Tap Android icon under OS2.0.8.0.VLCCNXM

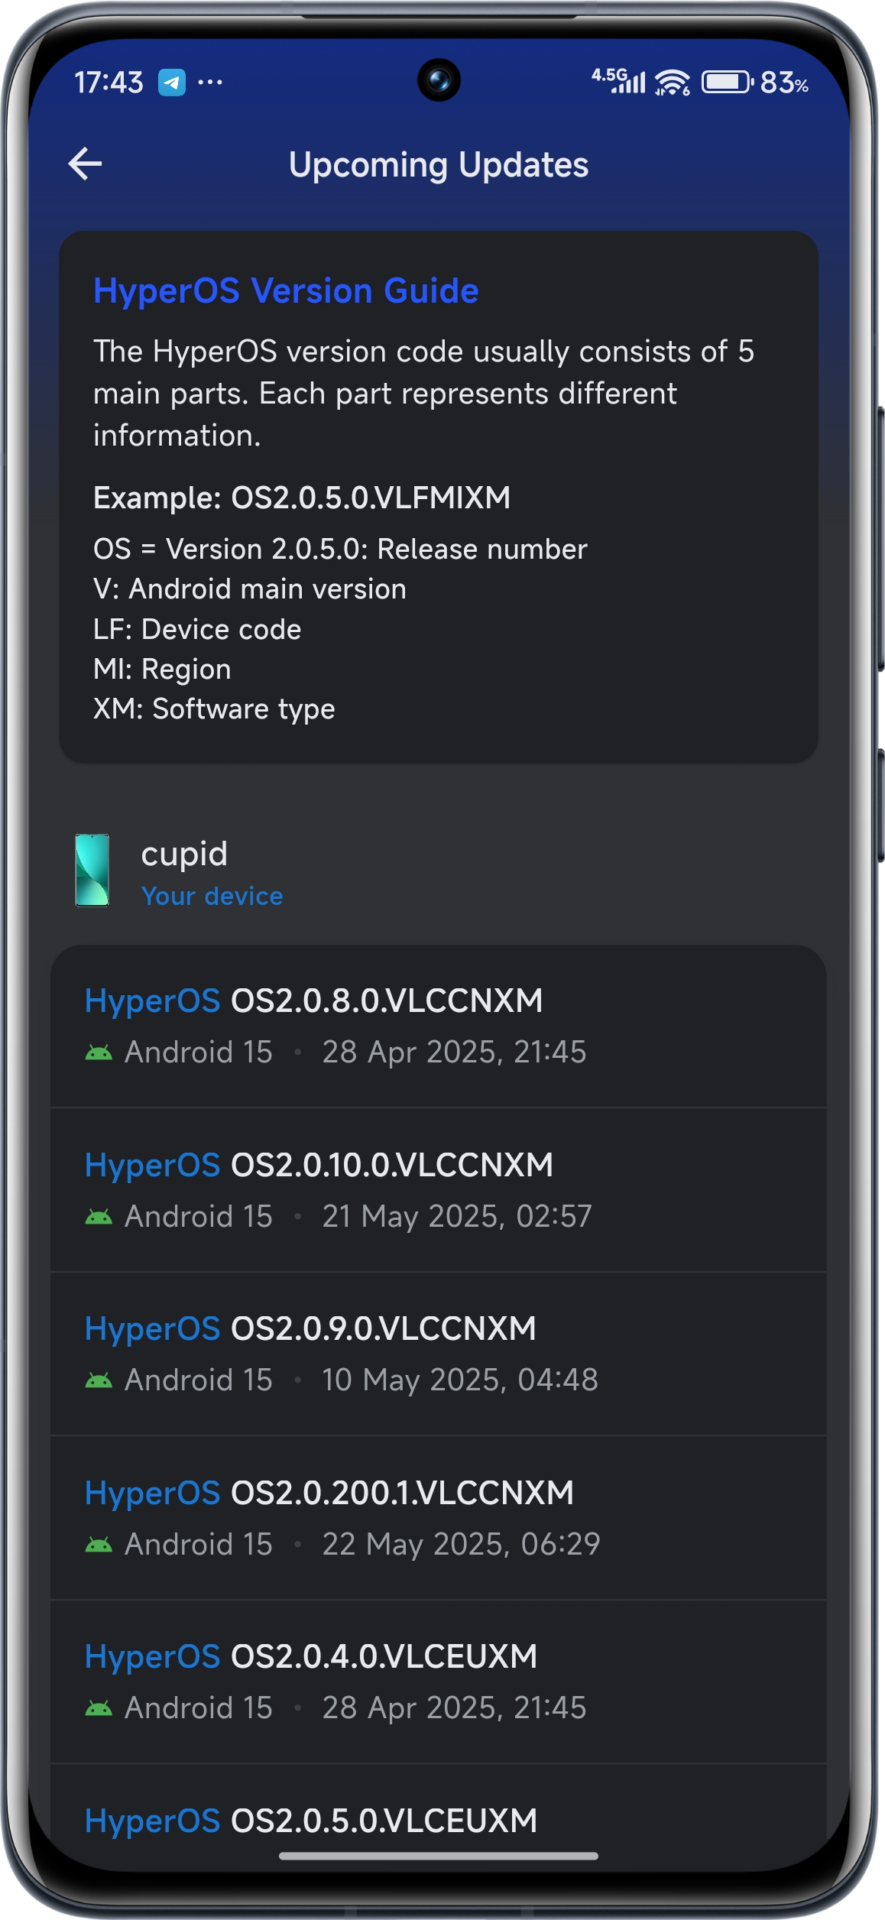tap(99, 1052)
